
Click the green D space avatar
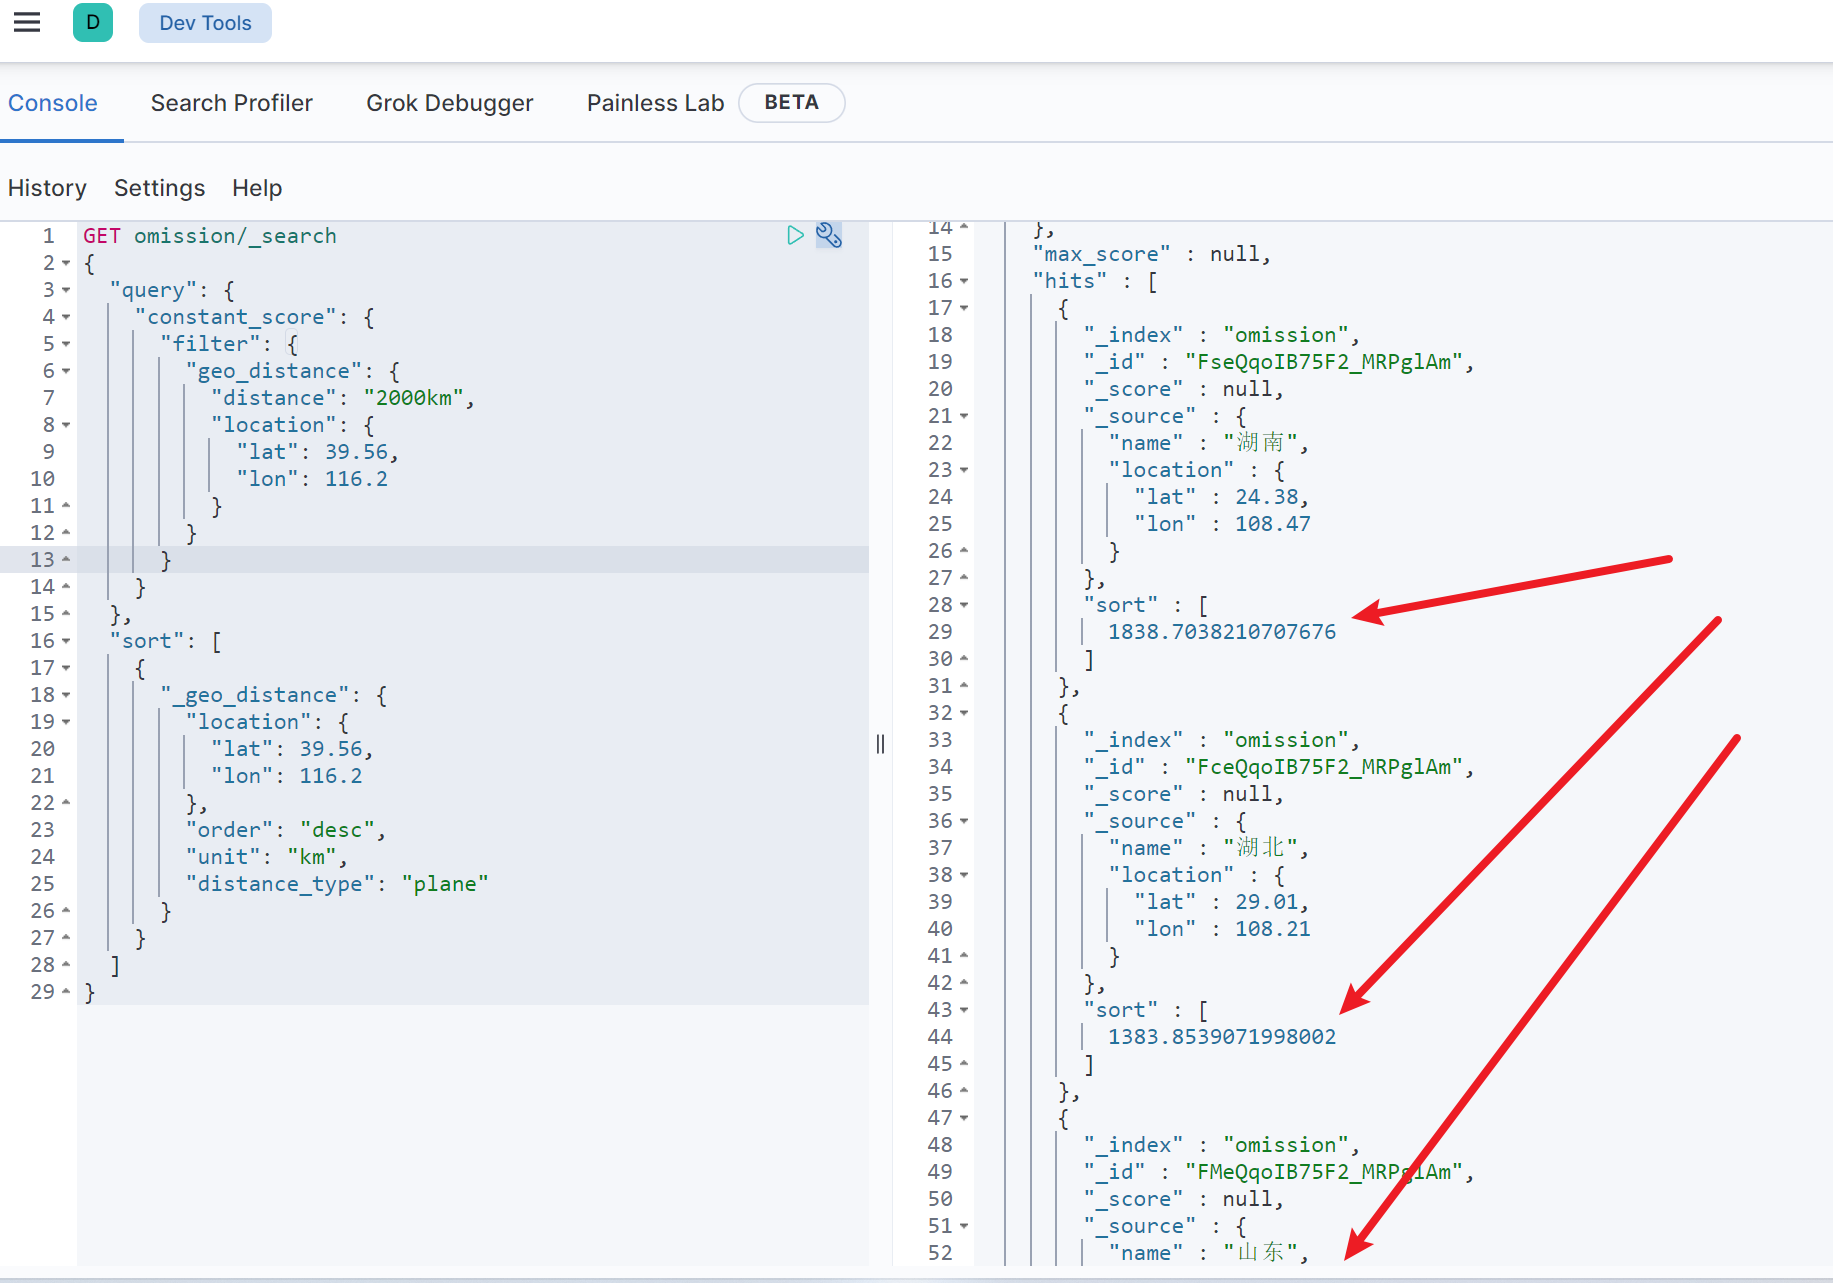pyautogui.click(x=93, y=22)
